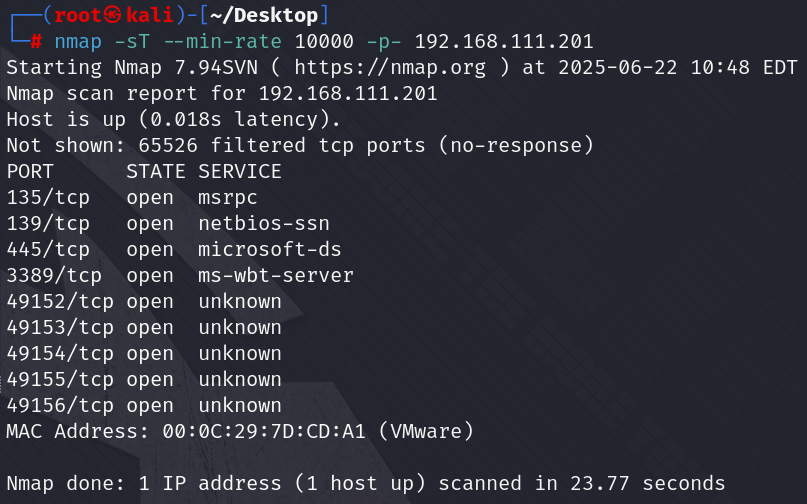This screenshot has width=807, height=504.
Task: Click the netbios-ssn service name
Action: pos(264,223)
